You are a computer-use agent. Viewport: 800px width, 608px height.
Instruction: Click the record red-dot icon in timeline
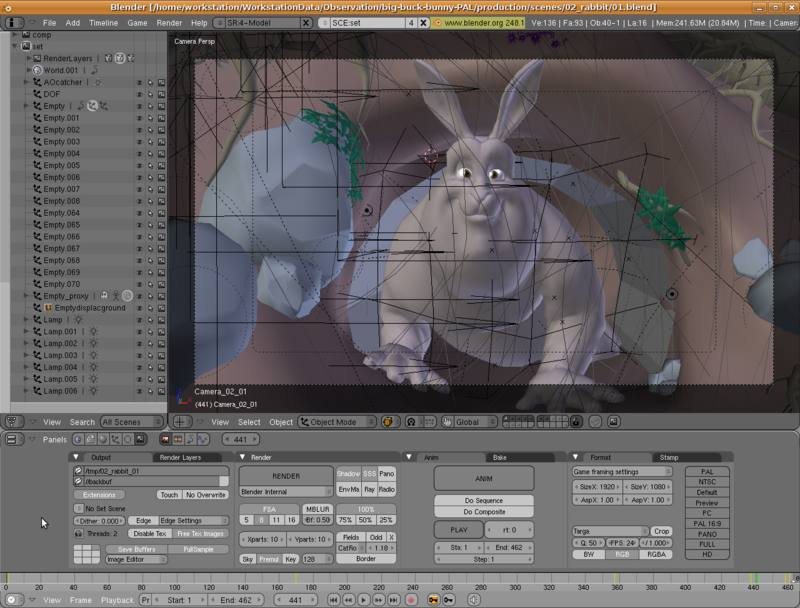pyautogui.click(x=411, y=600)
